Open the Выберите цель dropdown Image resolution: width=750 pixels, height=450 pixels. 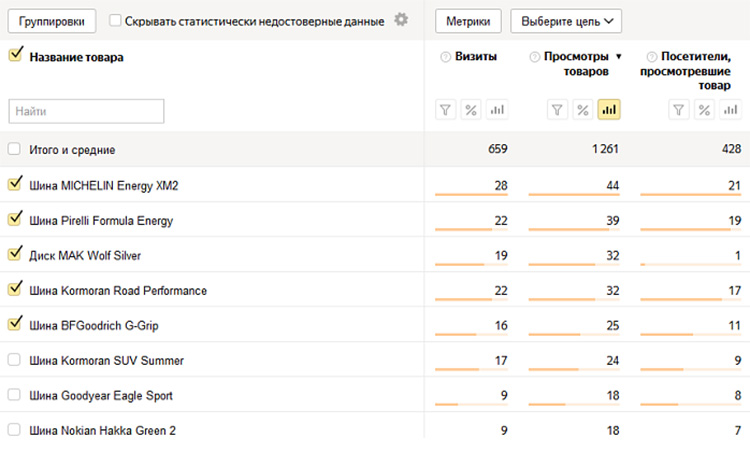(x=565, y=20)
